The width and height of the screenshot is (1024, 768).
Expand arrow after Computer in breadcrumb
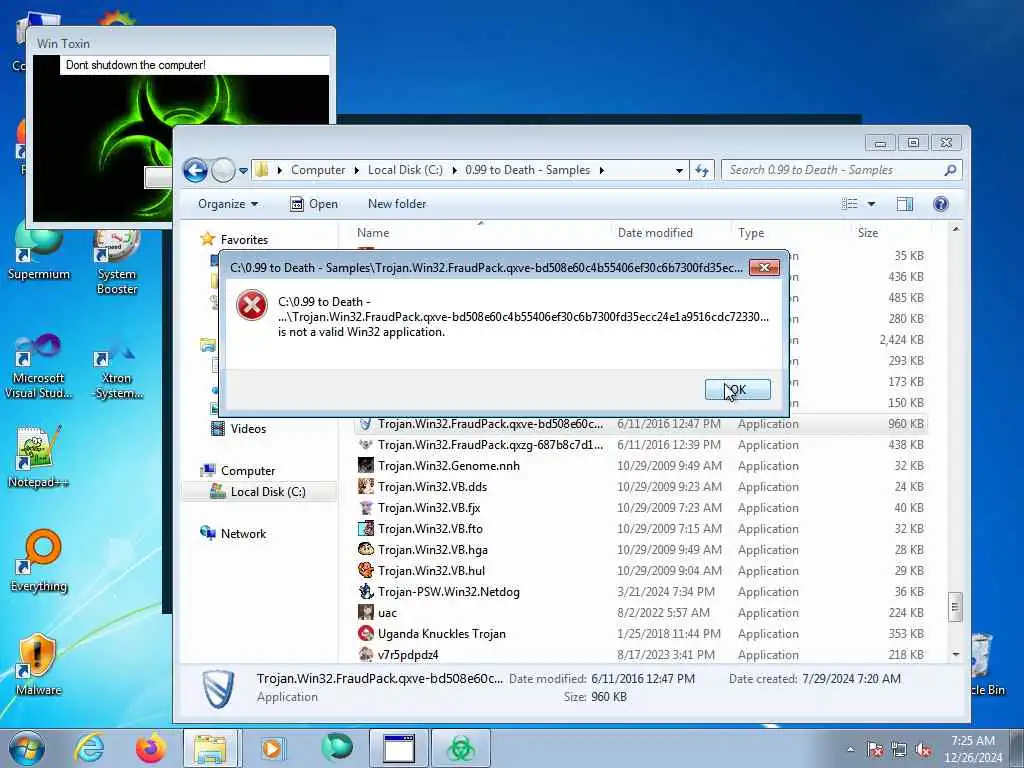[357, 170]
